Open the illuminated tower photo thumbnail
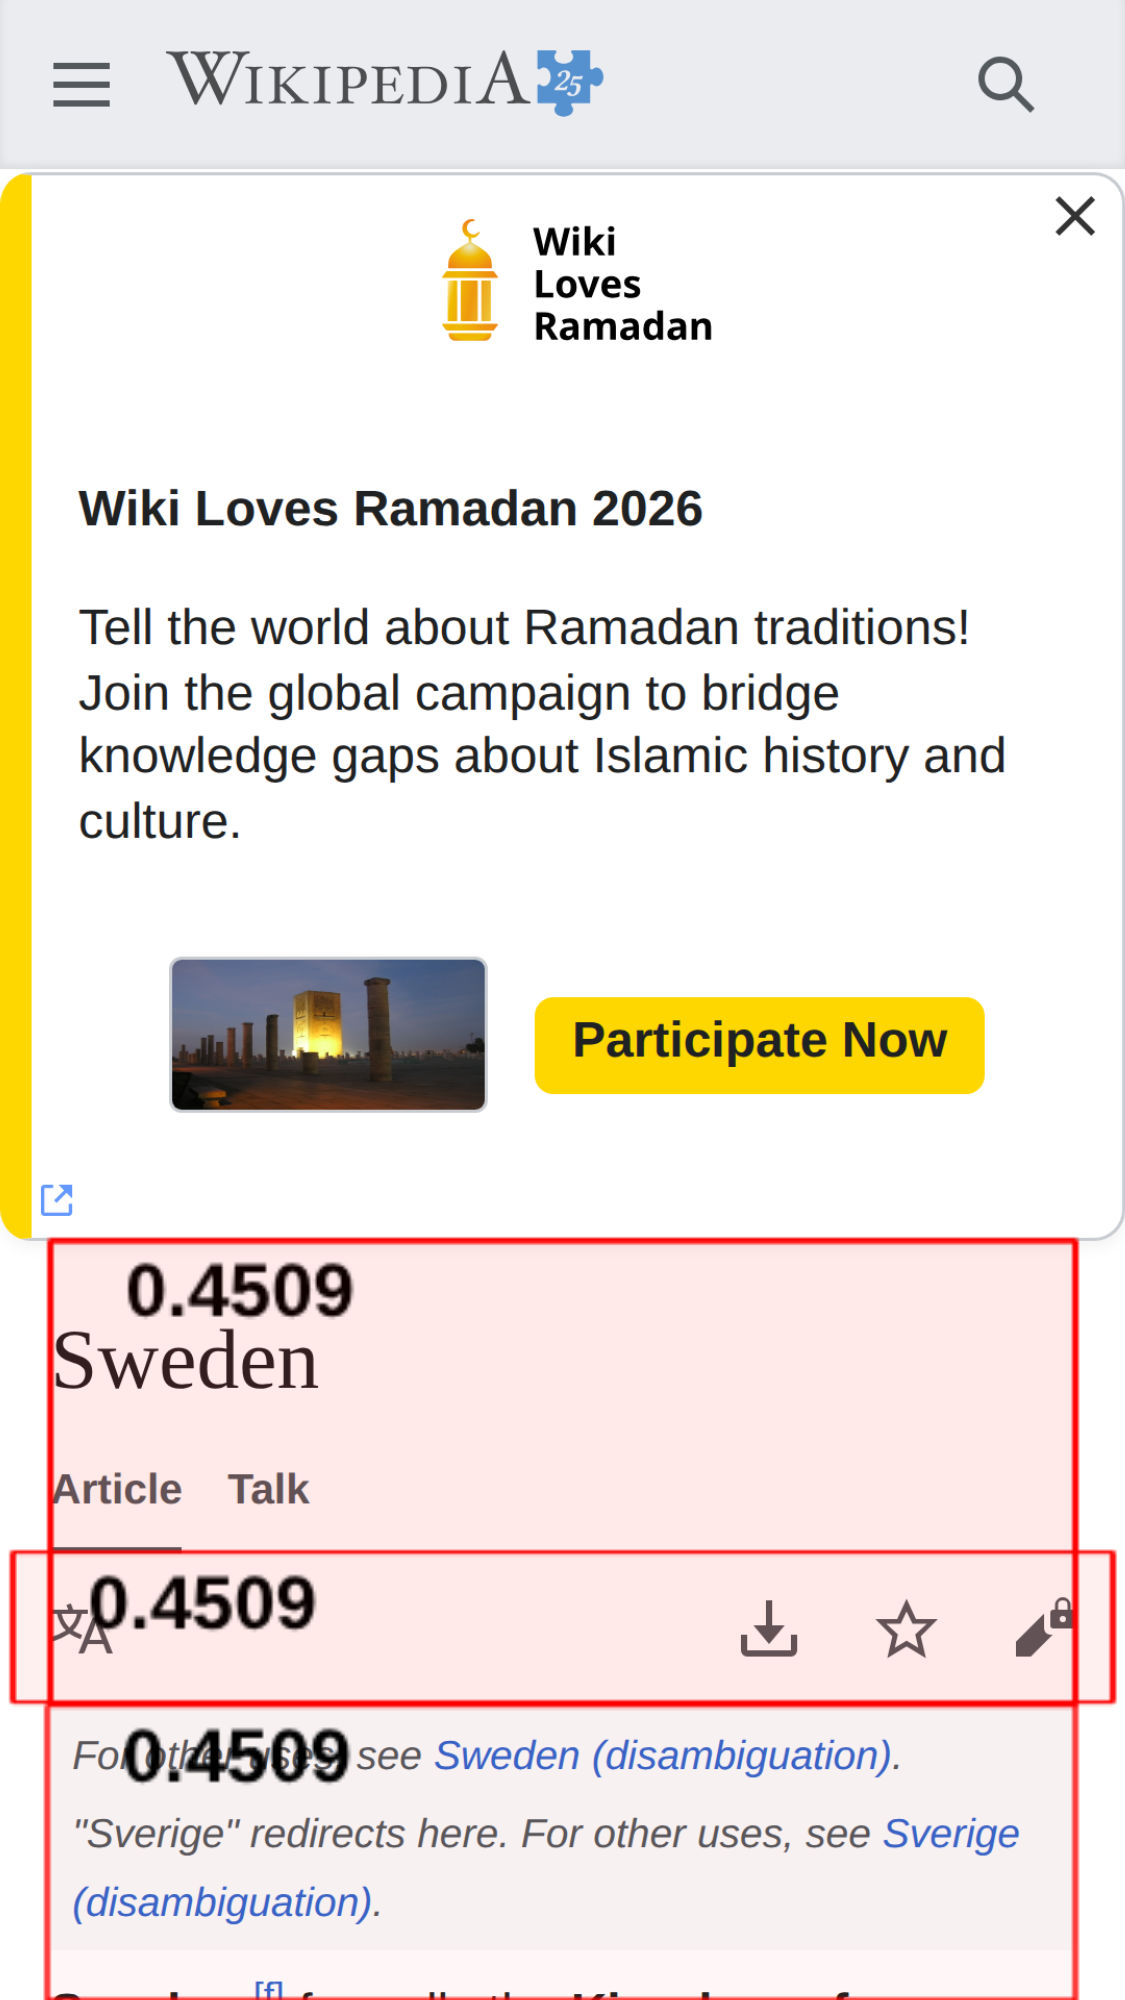 click(328, 1034)
